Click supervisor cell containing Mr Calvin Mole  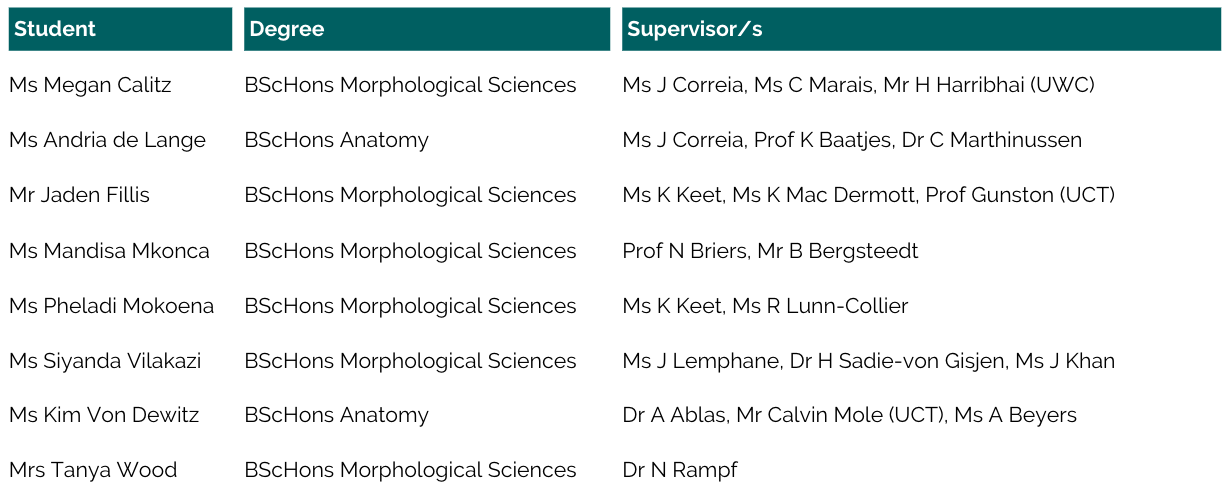click(x=849, y=415)
